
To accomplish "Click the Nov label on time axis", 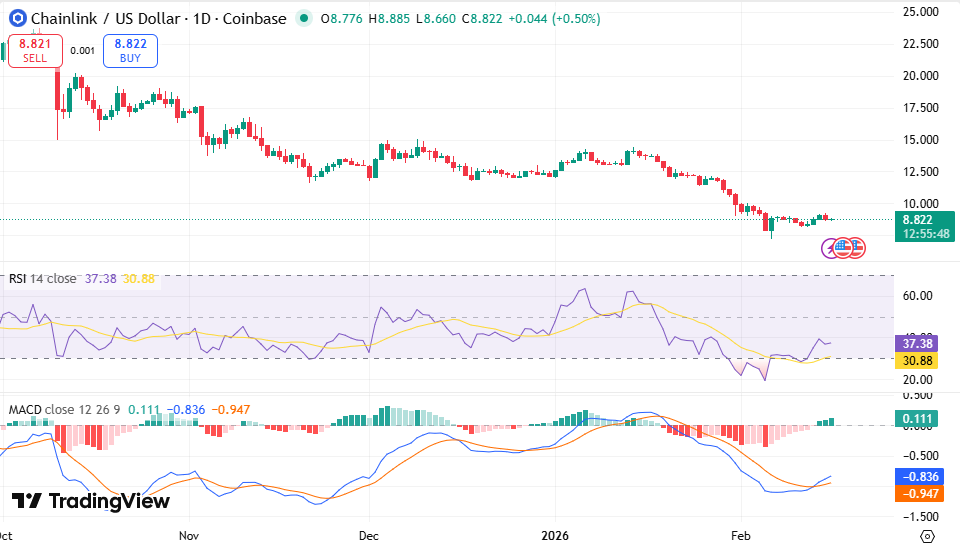I will click(x=189, y=536).
